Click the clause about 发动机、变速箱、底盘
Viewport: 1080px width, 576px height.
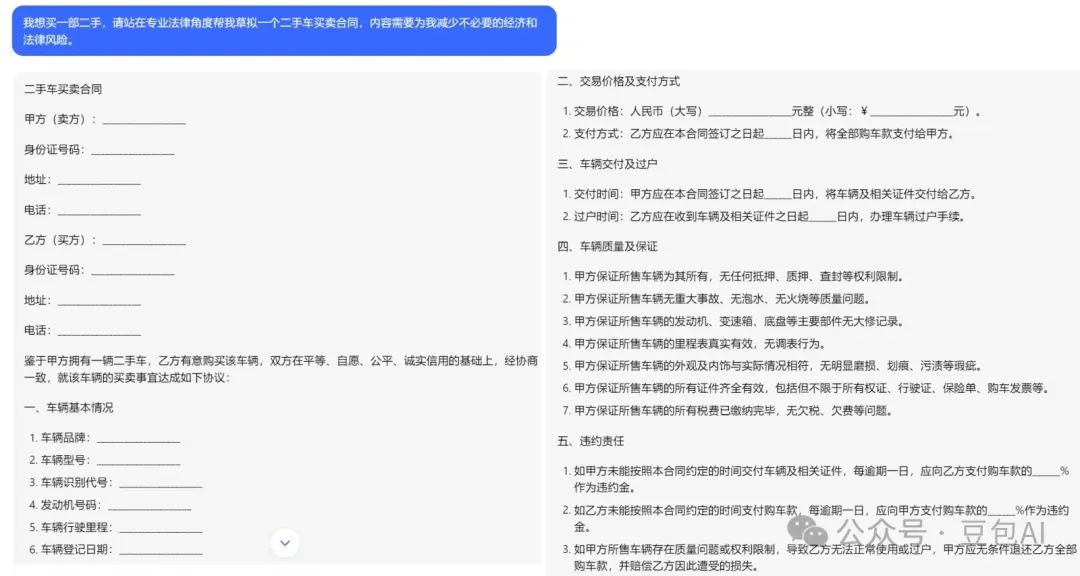[x=733, y=321]
